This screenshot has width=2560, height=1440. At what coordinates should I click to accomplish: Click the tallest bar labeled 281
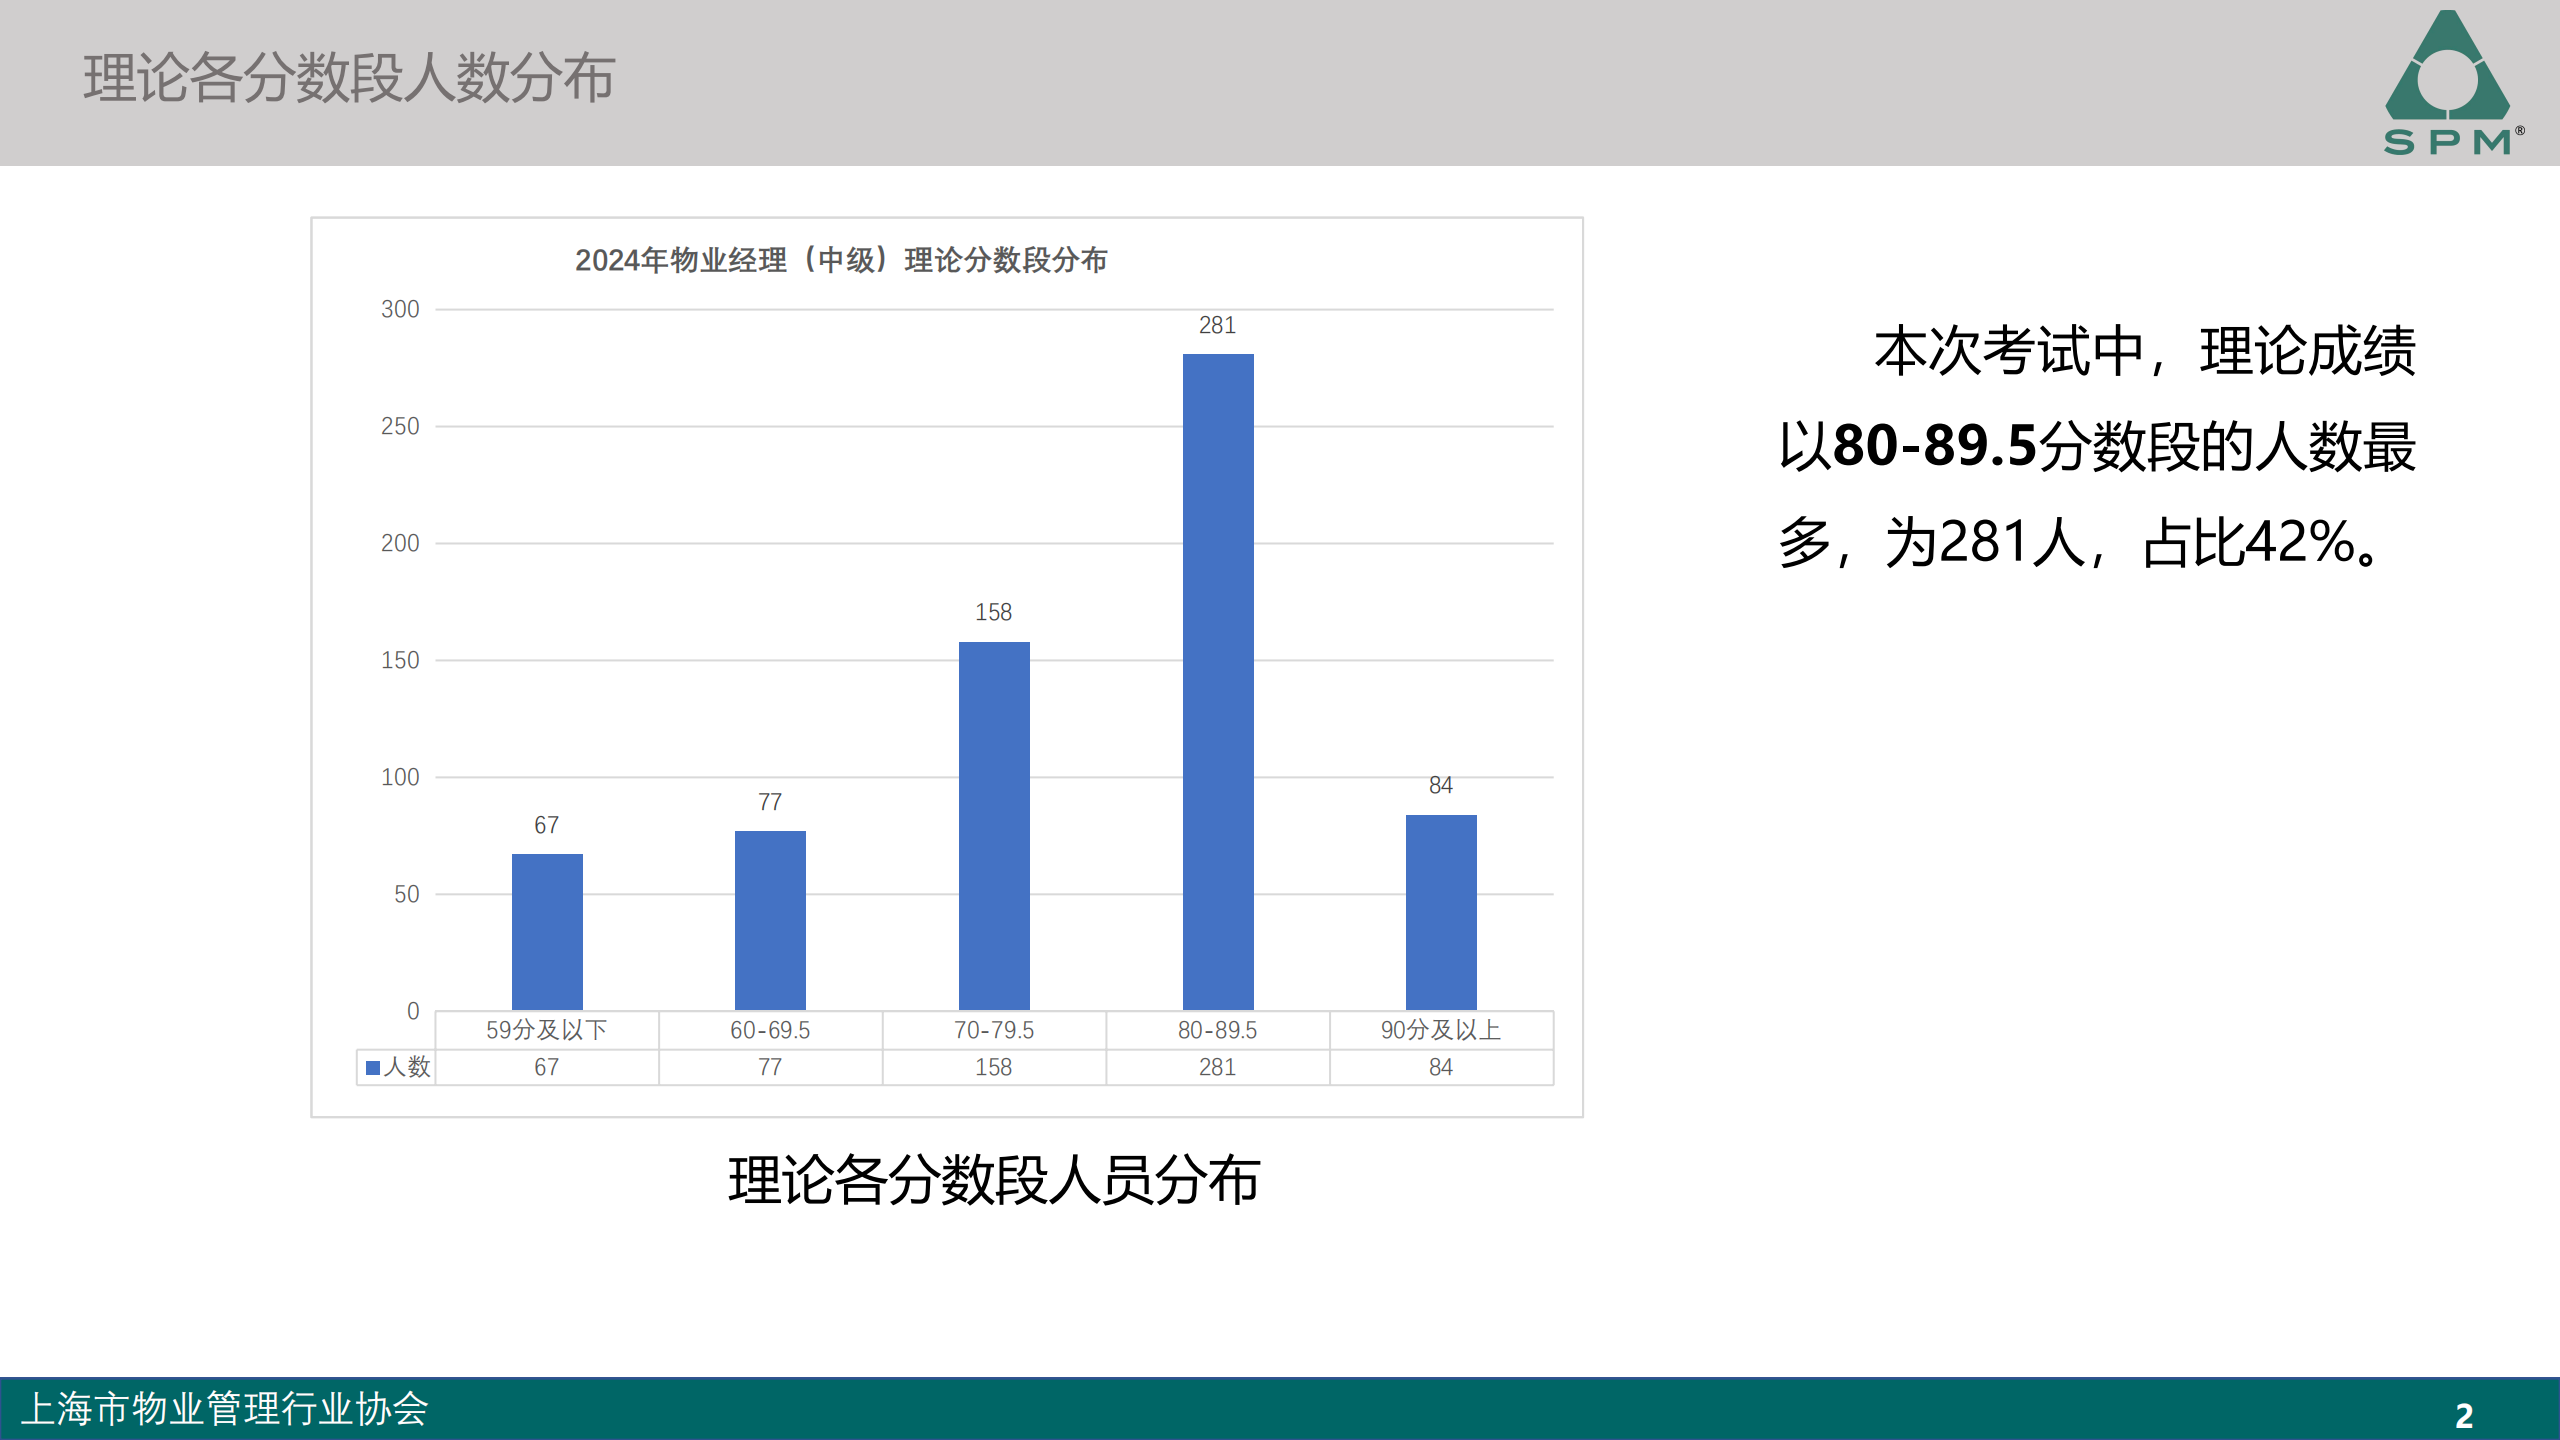click(x=1218, y=682)
